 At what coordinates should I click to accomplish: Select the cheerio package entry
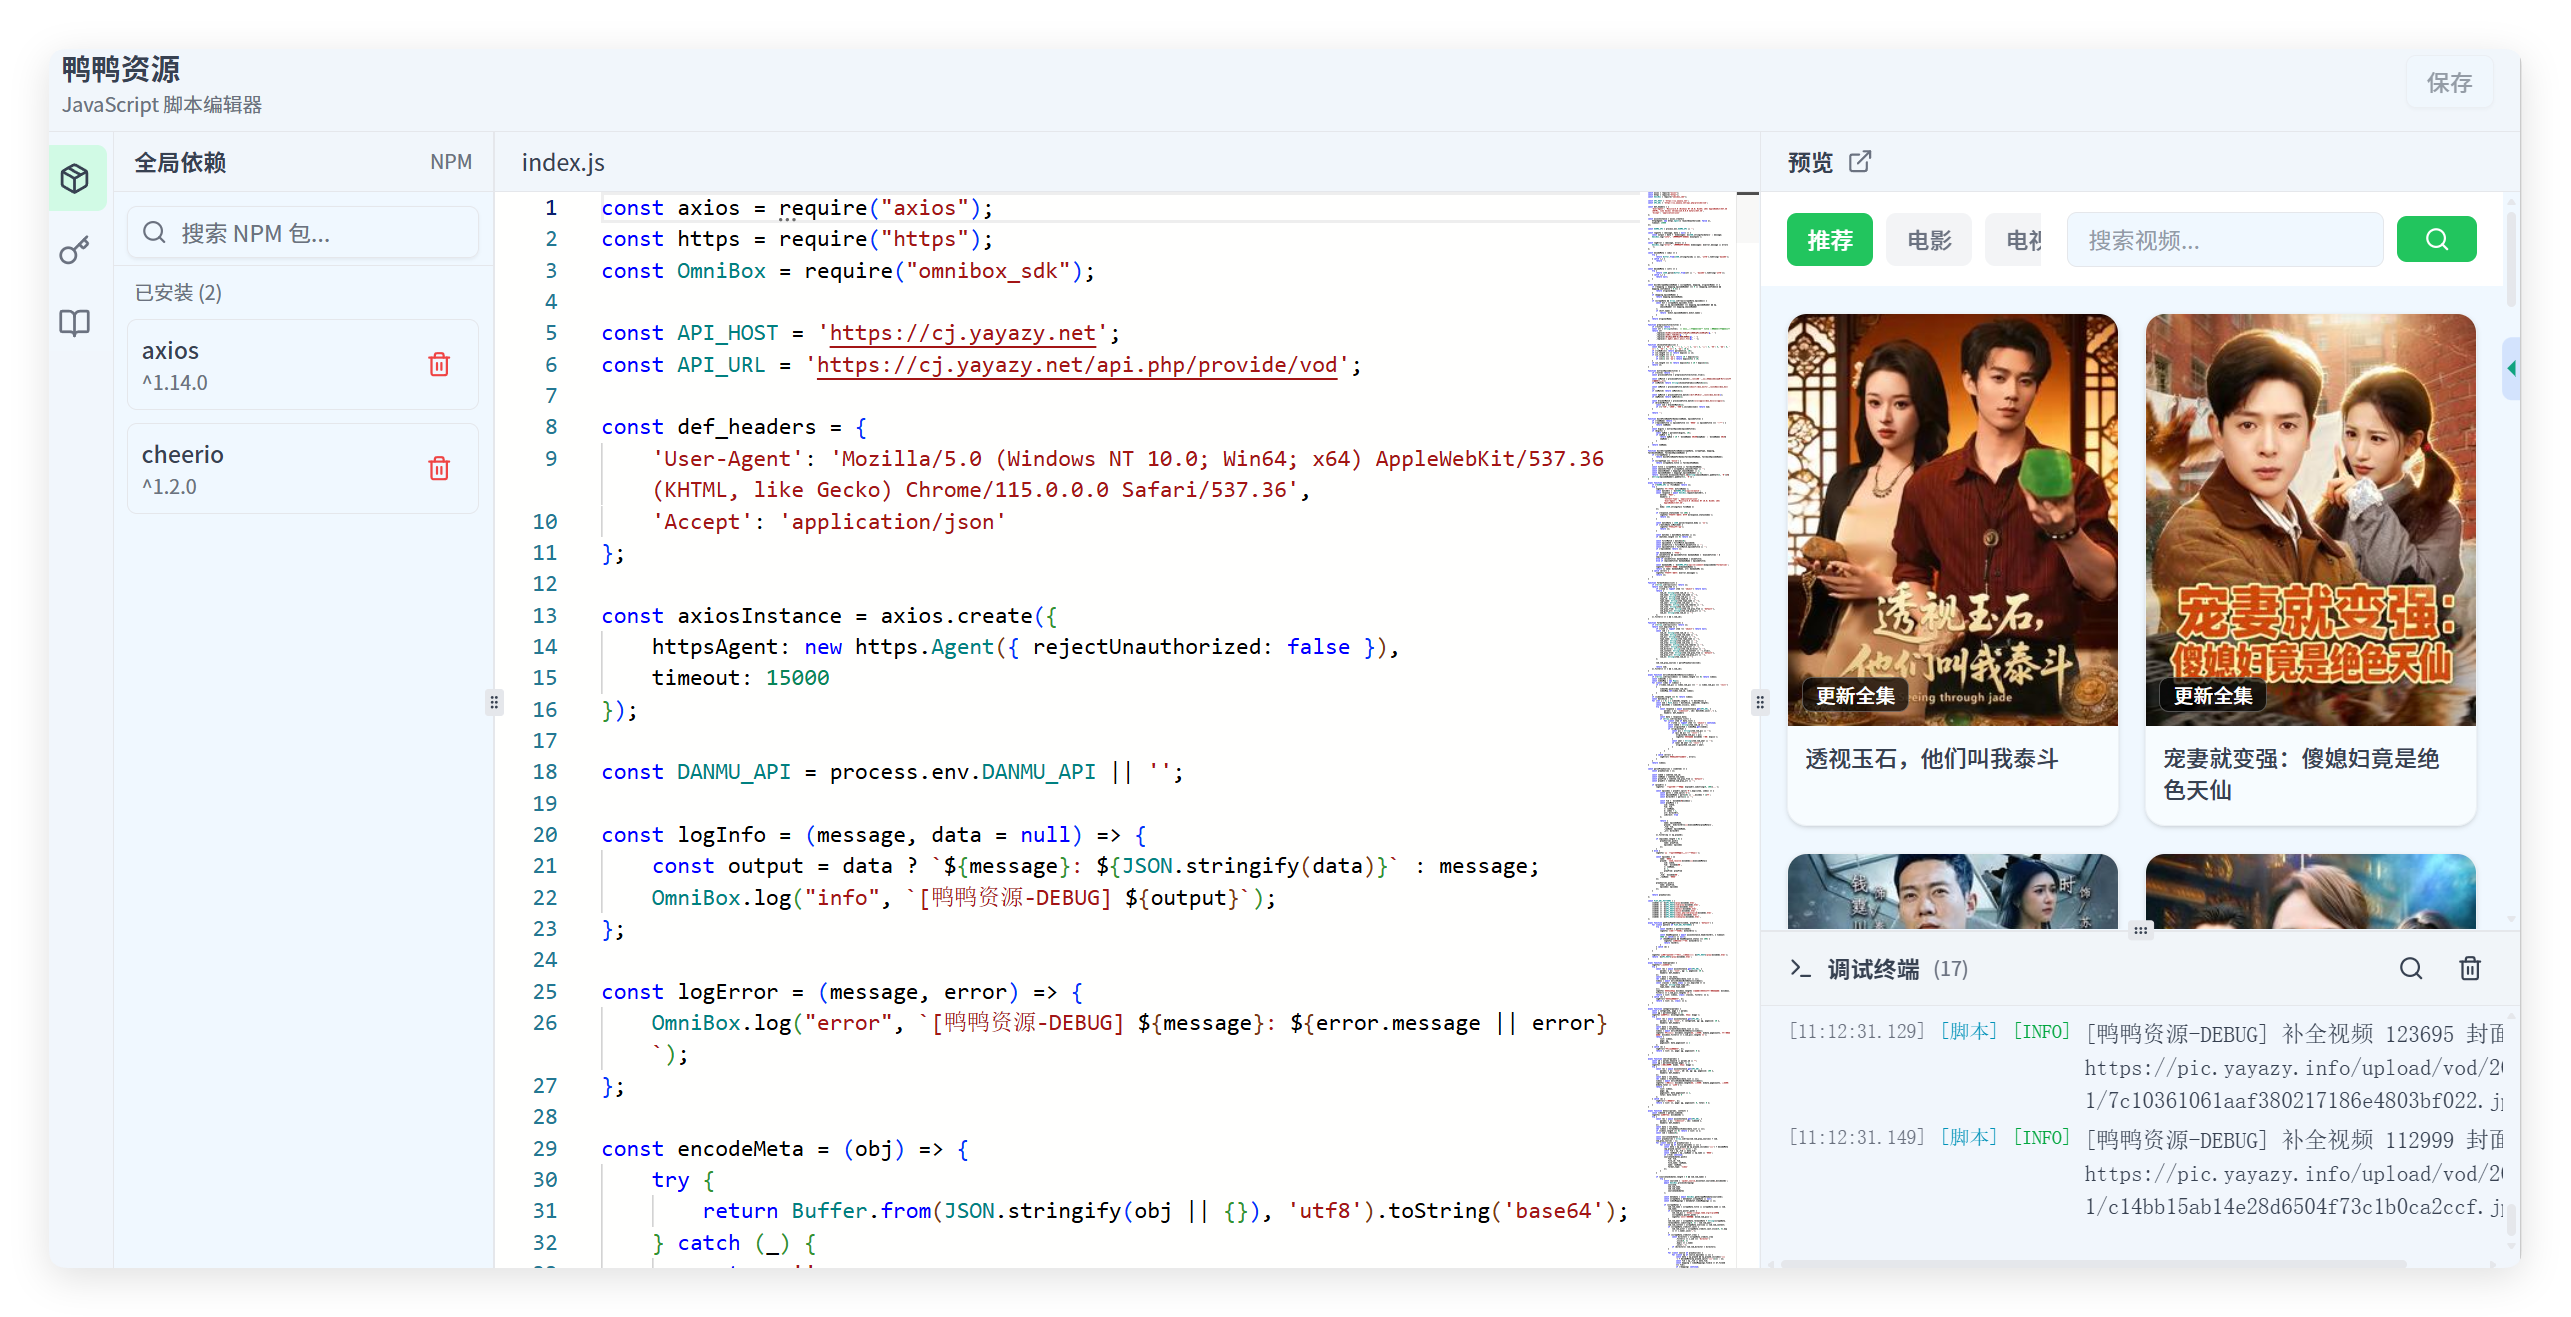[303, 469]
